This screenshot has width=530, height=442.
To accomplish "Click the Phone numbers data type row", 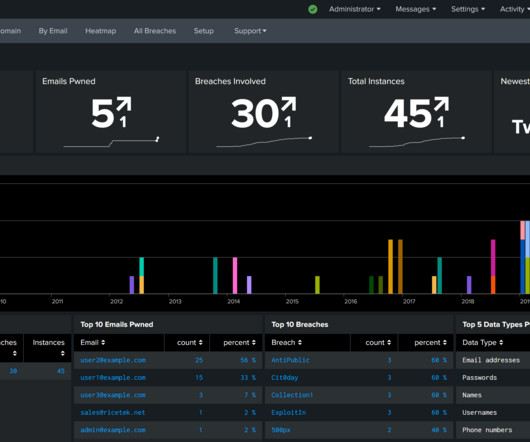I will pos(487,430).
